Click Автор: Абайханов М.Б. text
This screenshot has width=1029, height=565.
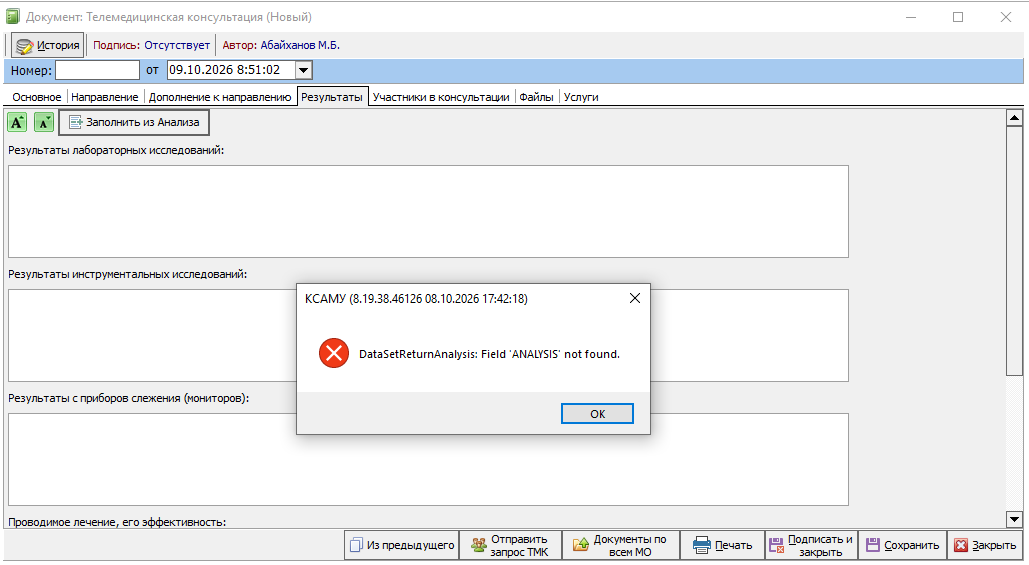[x=281, y=45]
